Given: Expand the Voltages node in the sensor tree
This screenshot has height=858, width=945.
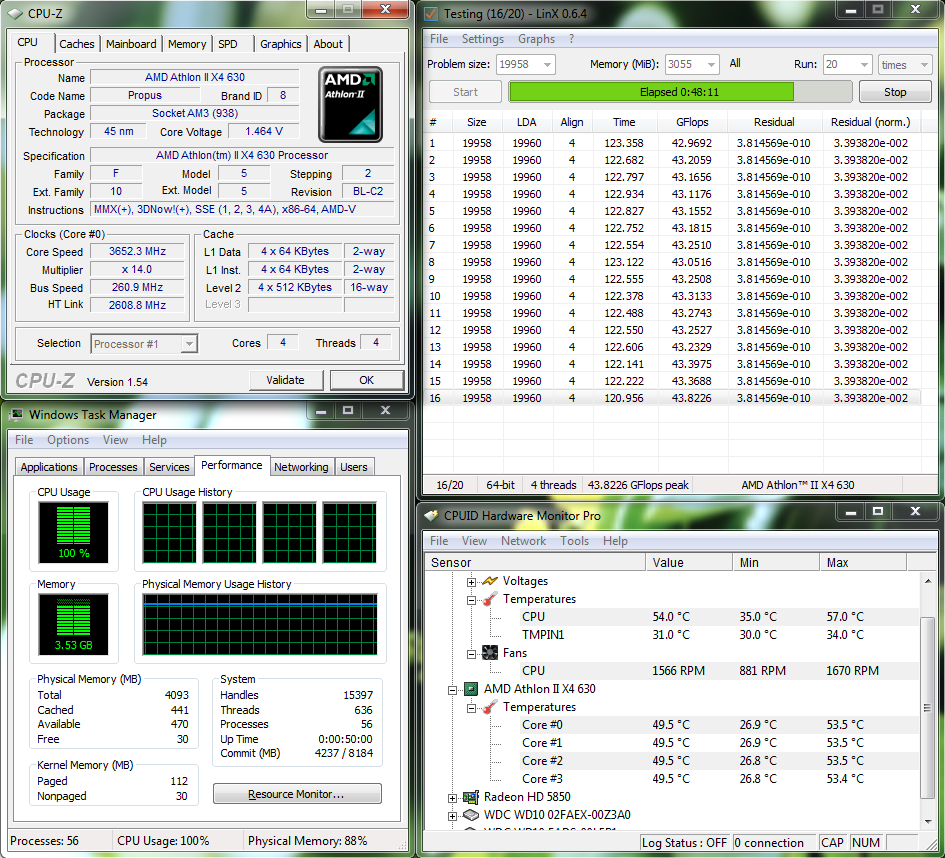Looking at the screenshot, I should (472, 581).
